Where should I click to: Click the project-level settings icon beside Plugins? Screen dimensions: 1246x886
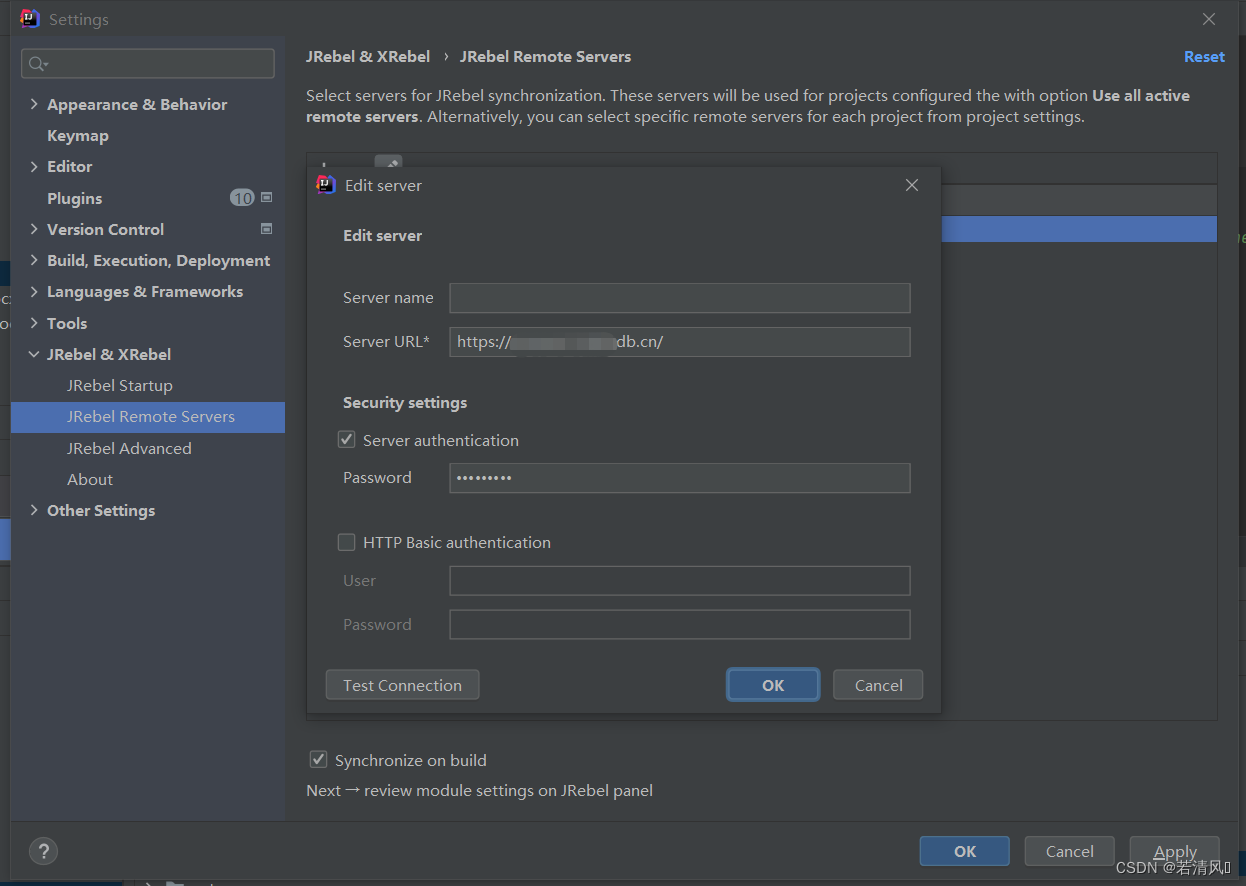267,198
